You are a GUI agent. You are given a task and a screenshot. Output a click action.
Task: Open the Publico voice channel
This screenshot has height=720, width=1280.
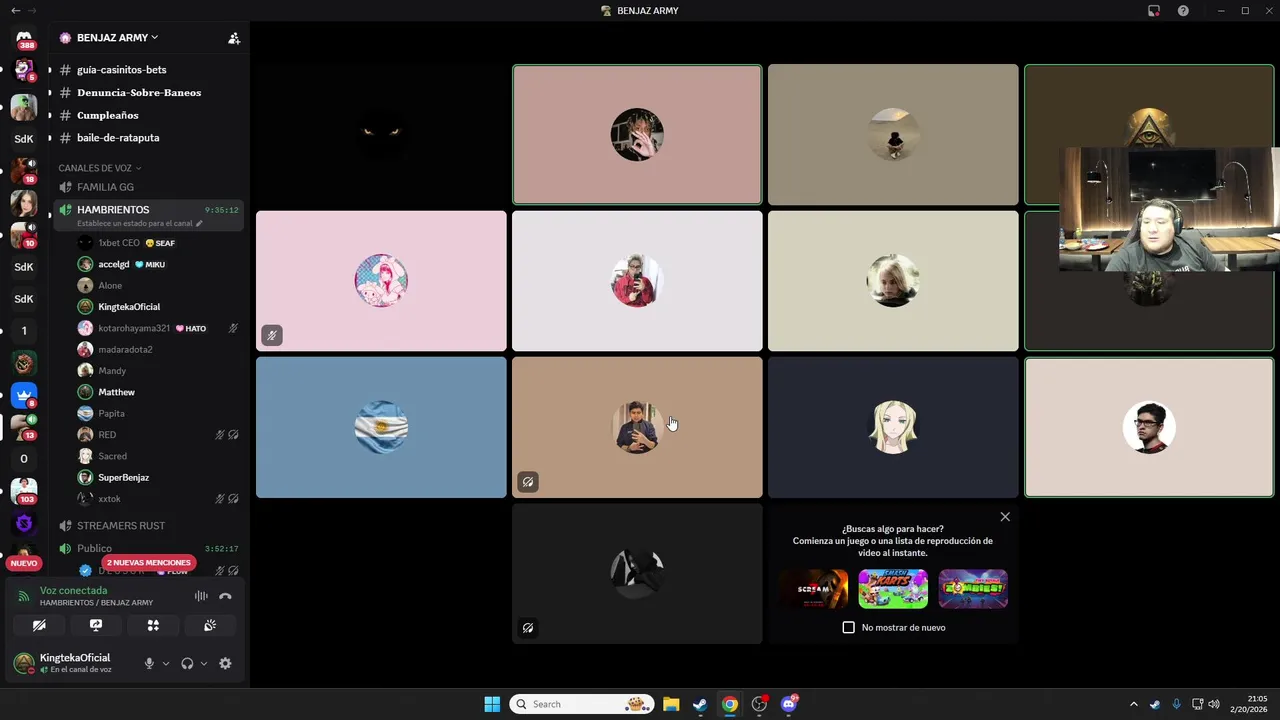tap(147, 548)
